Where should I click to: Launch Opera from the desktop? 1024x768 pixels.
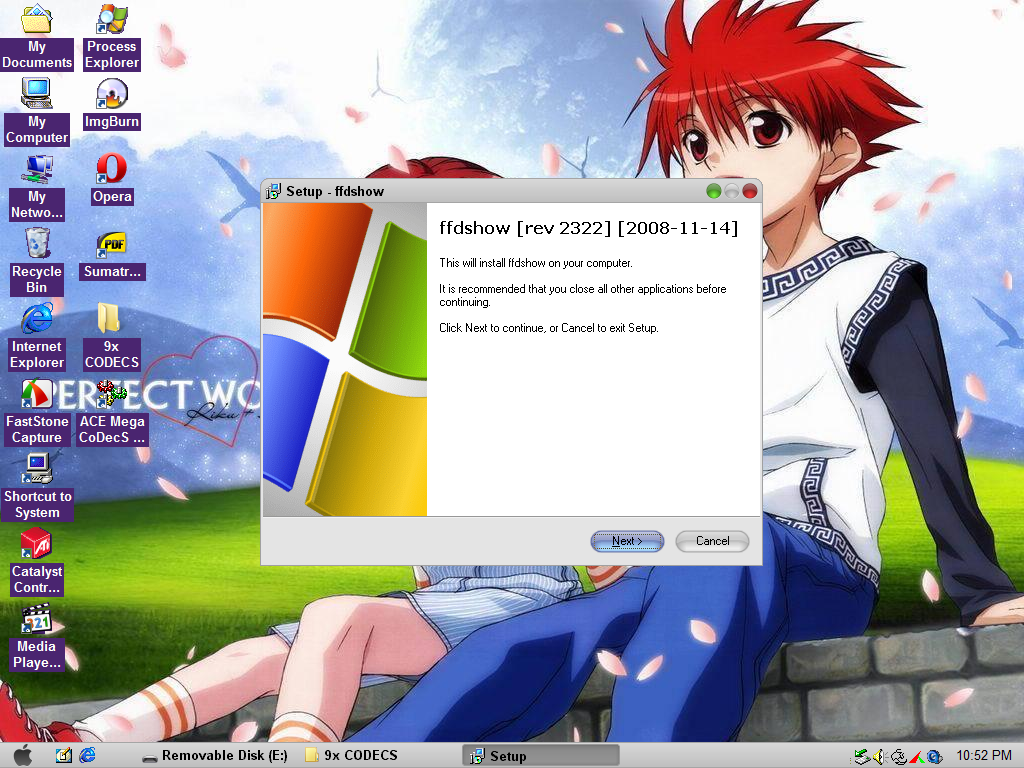point(111,170)
